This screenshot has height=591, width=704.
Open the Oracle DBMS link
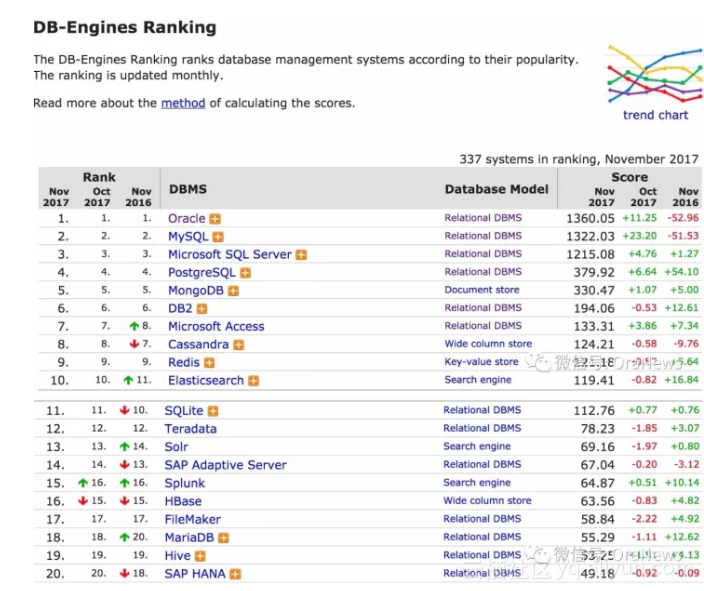[x=187, y=219]
